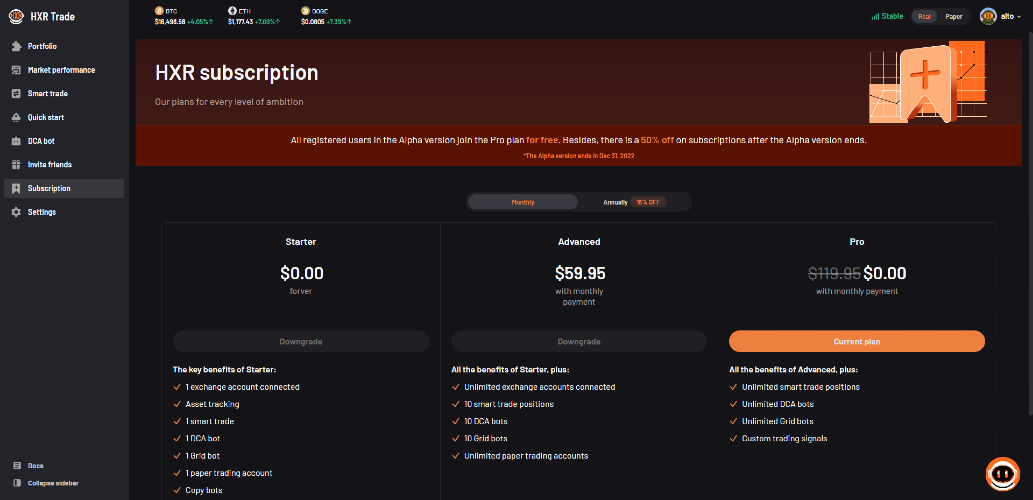Select Annually billing option

635,202
